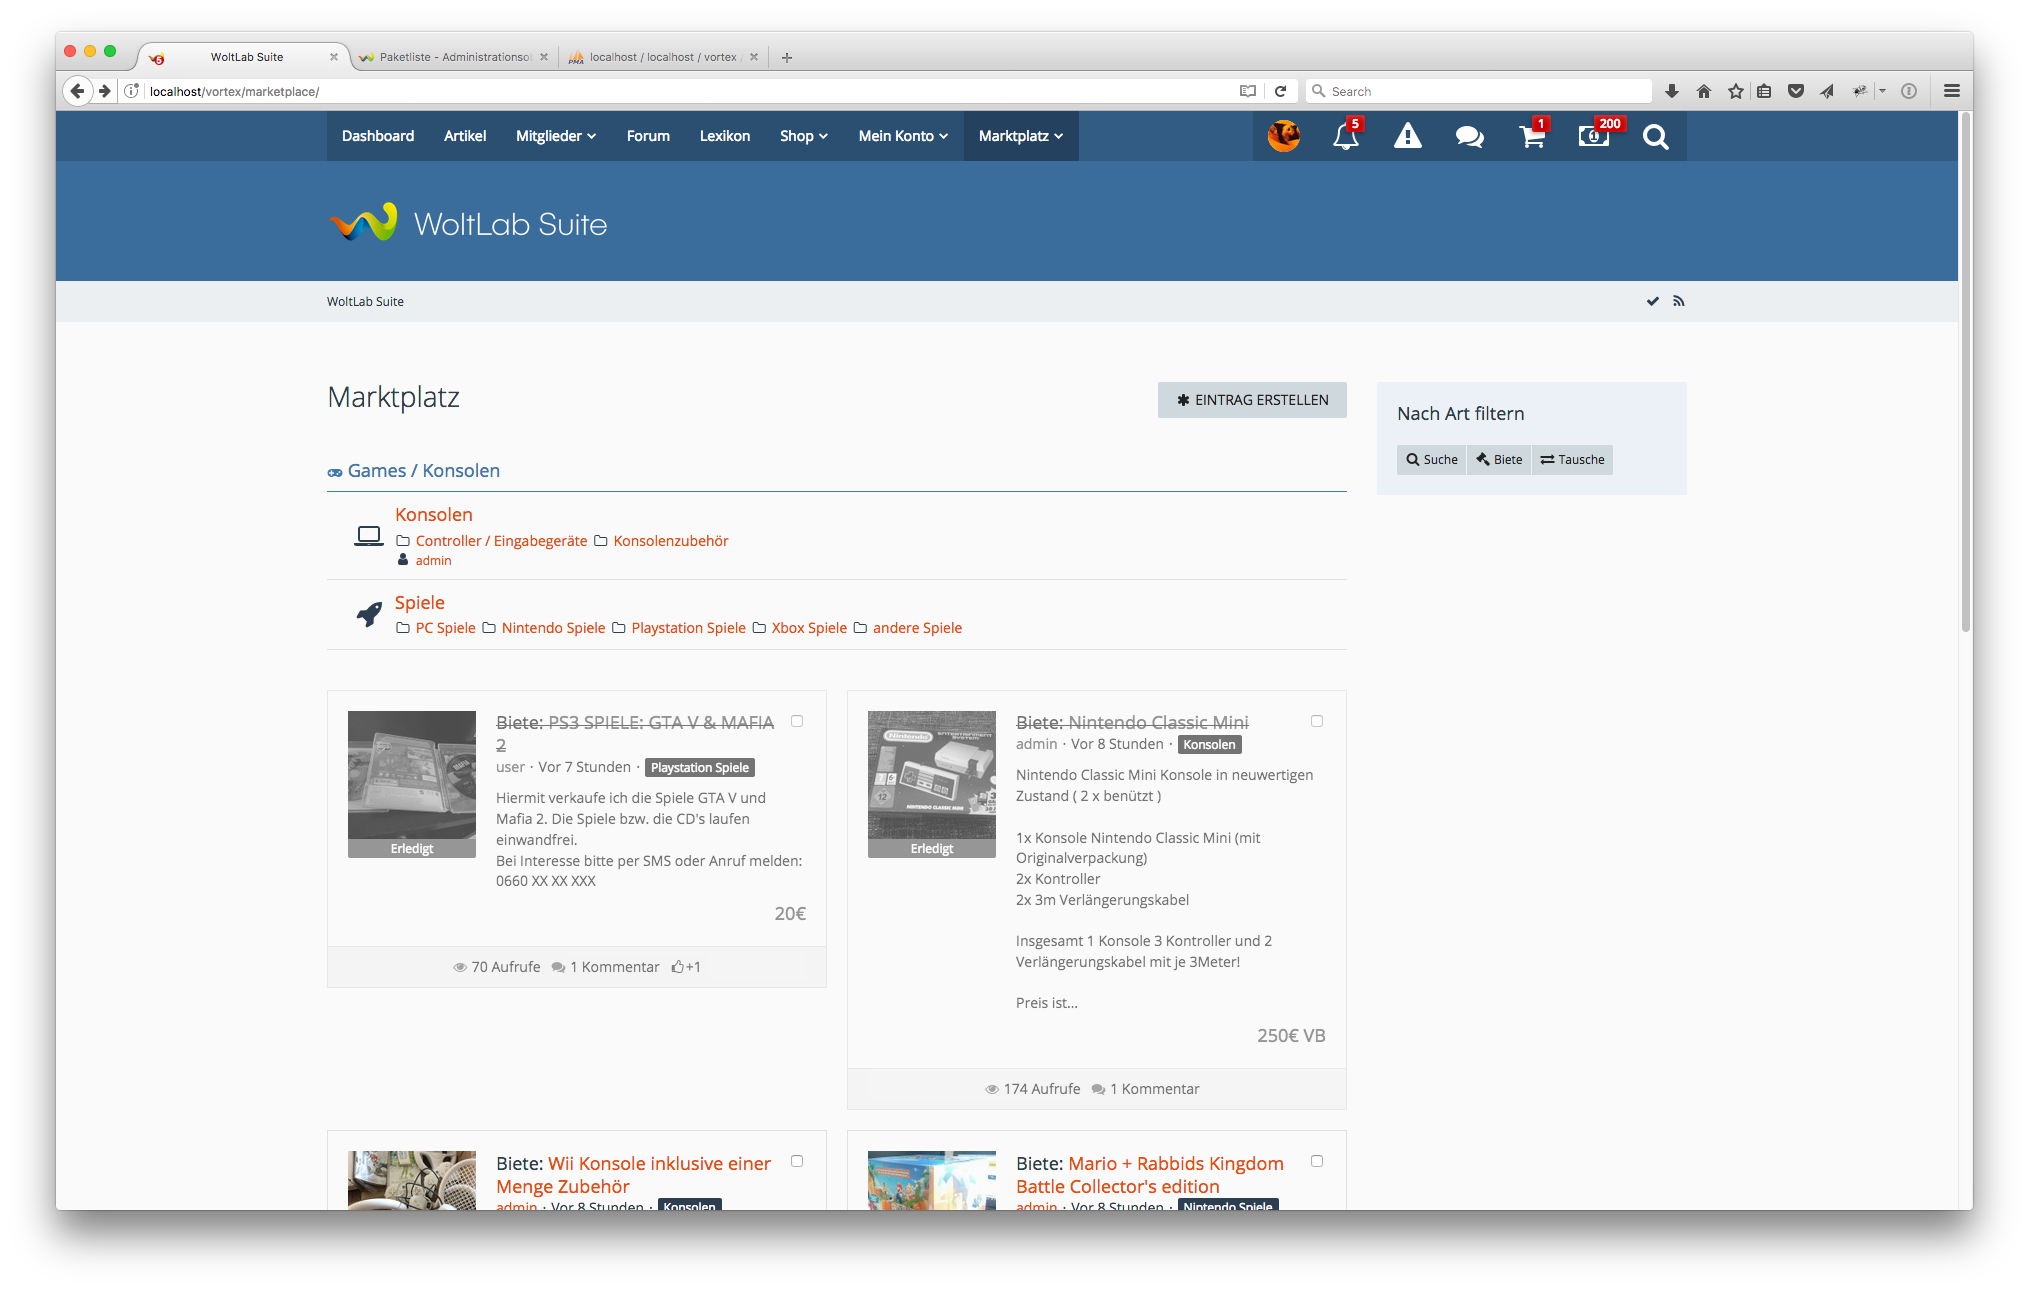
Task: Click the Nintendo Classic Mini thumbnail image
Action: pyautogui.click(x=931, y=775)
